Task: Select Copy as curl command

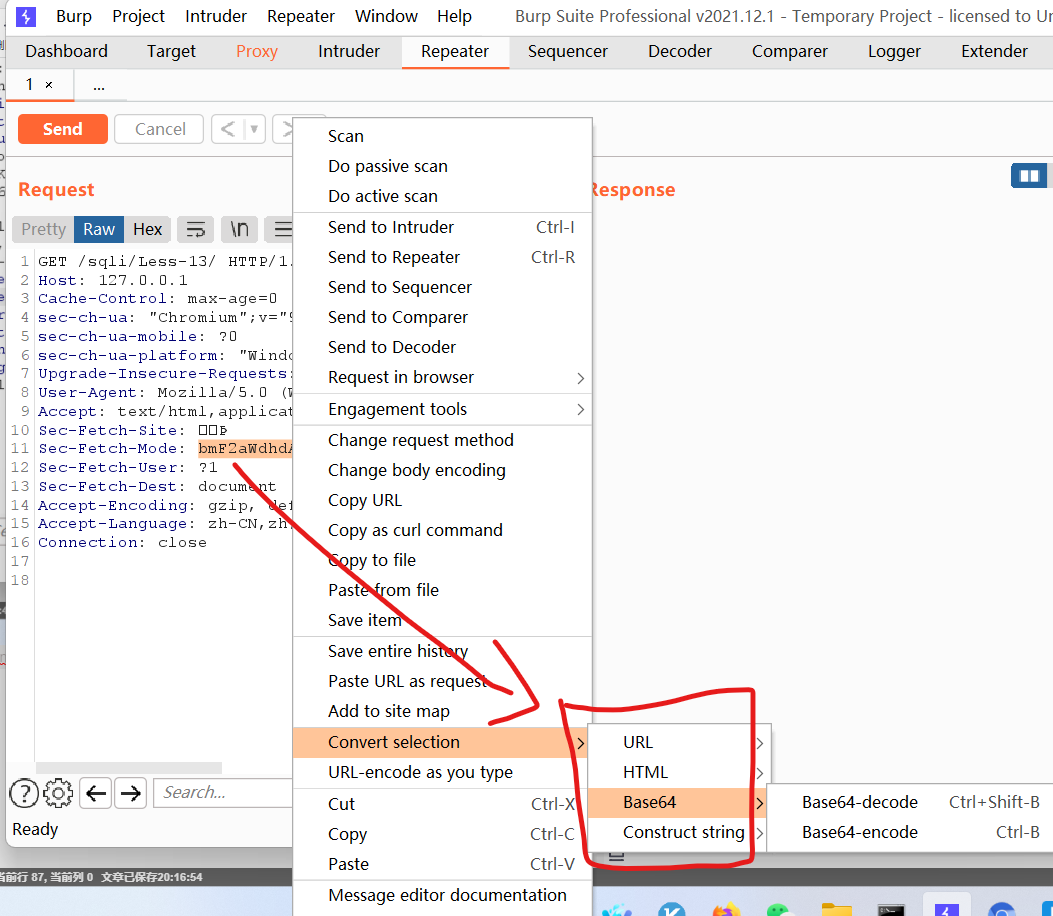Action: (x=443, y=531)
